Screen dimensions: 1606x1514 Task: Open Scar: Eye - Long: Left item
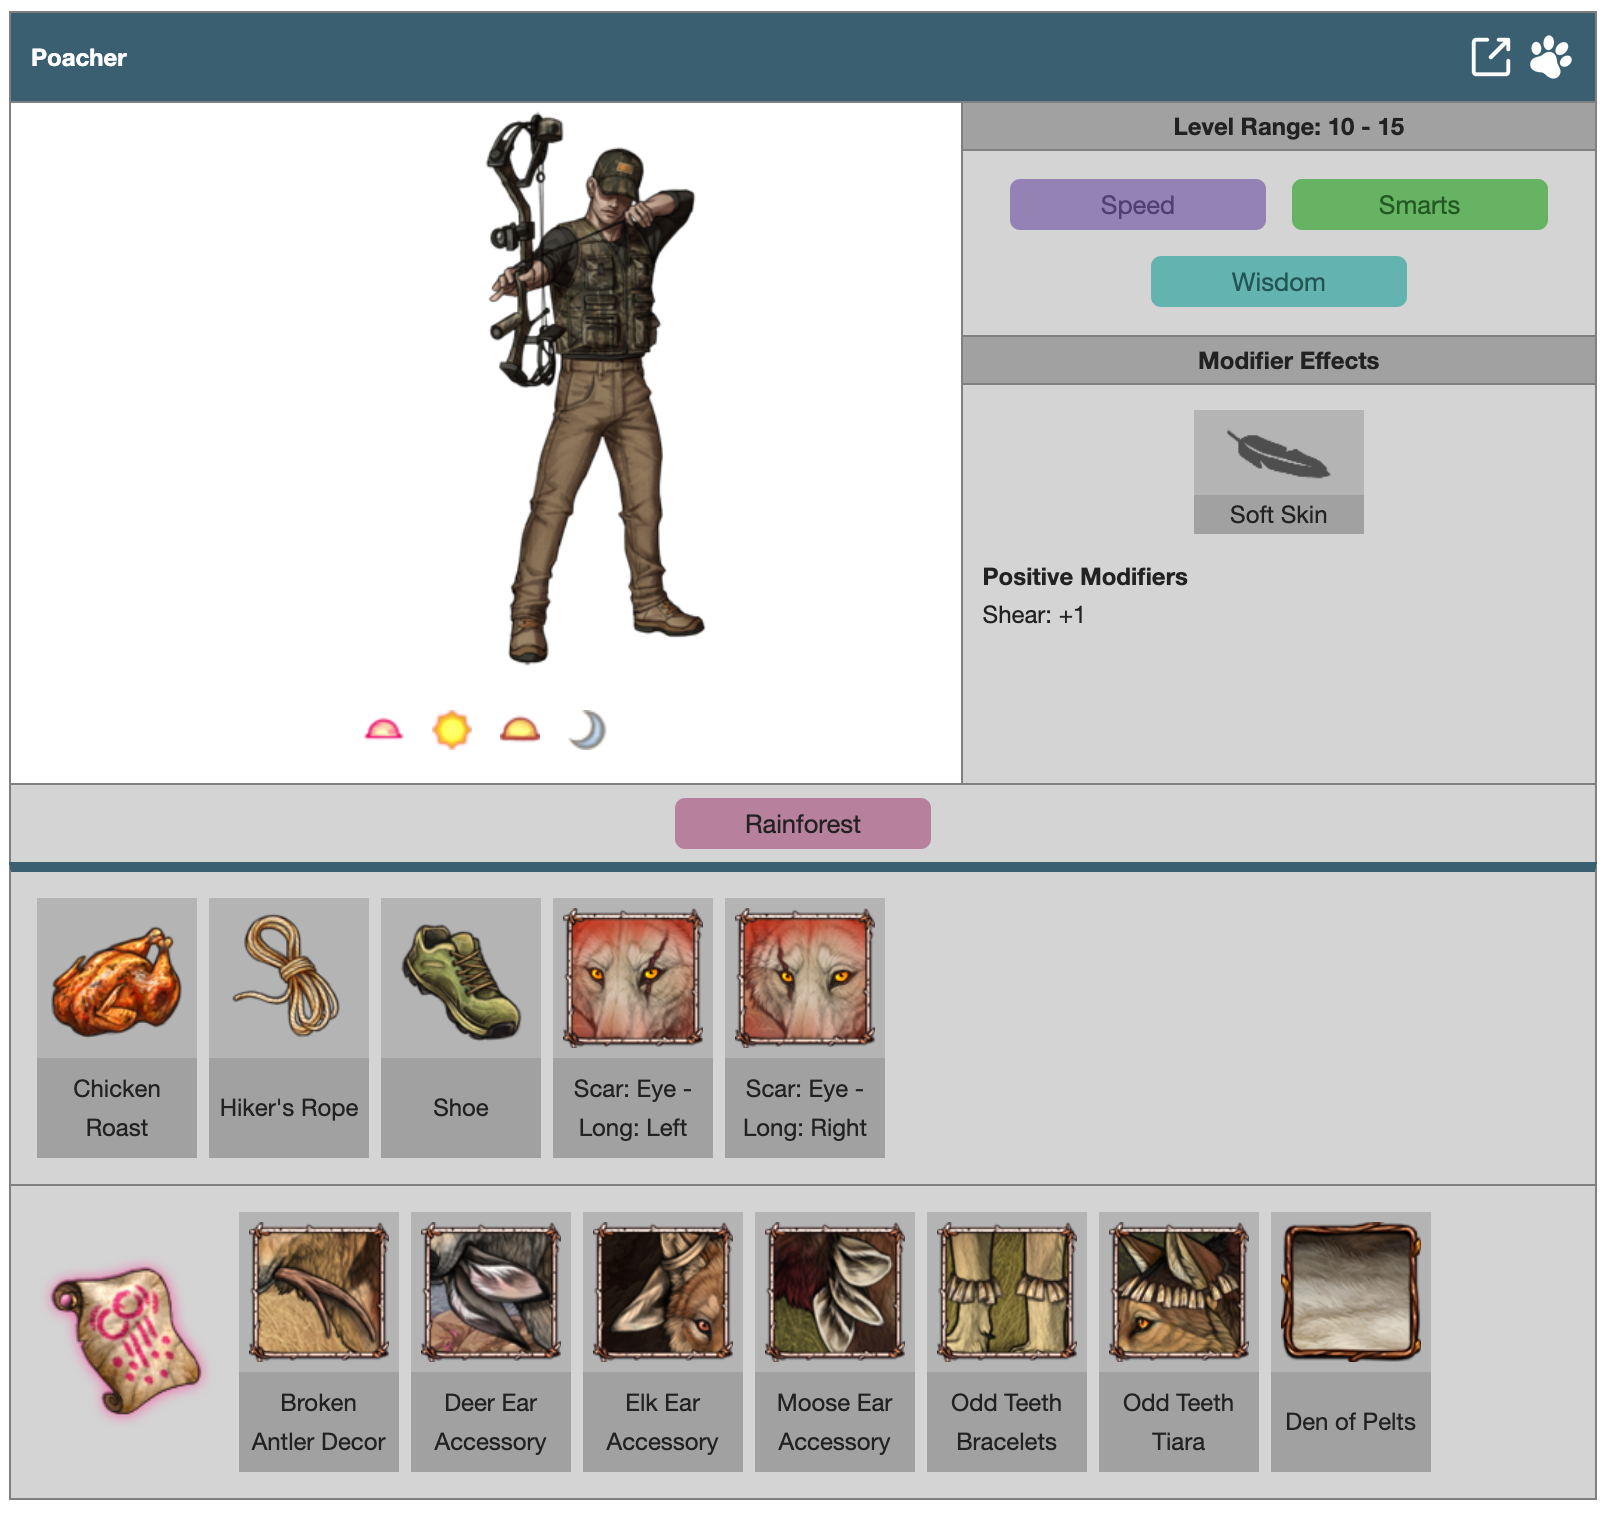[633, 1027]
